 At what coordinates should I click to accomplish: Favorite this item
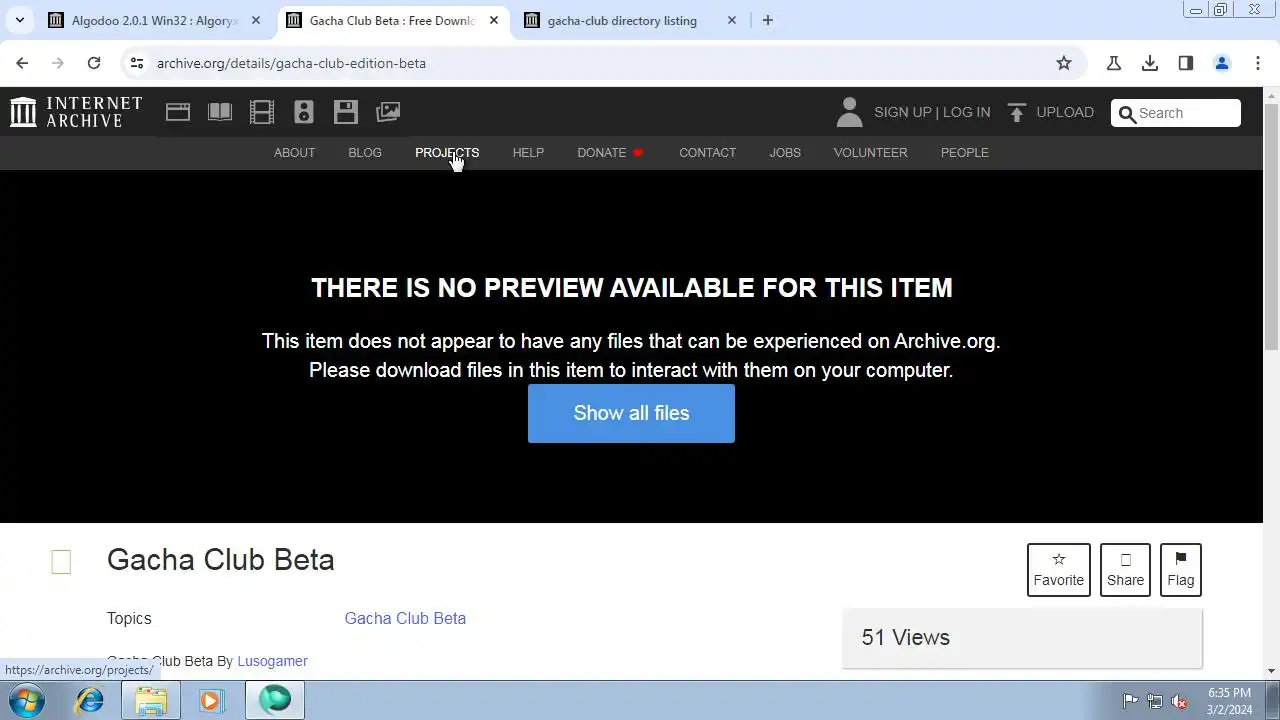[x=1058, y=570]
